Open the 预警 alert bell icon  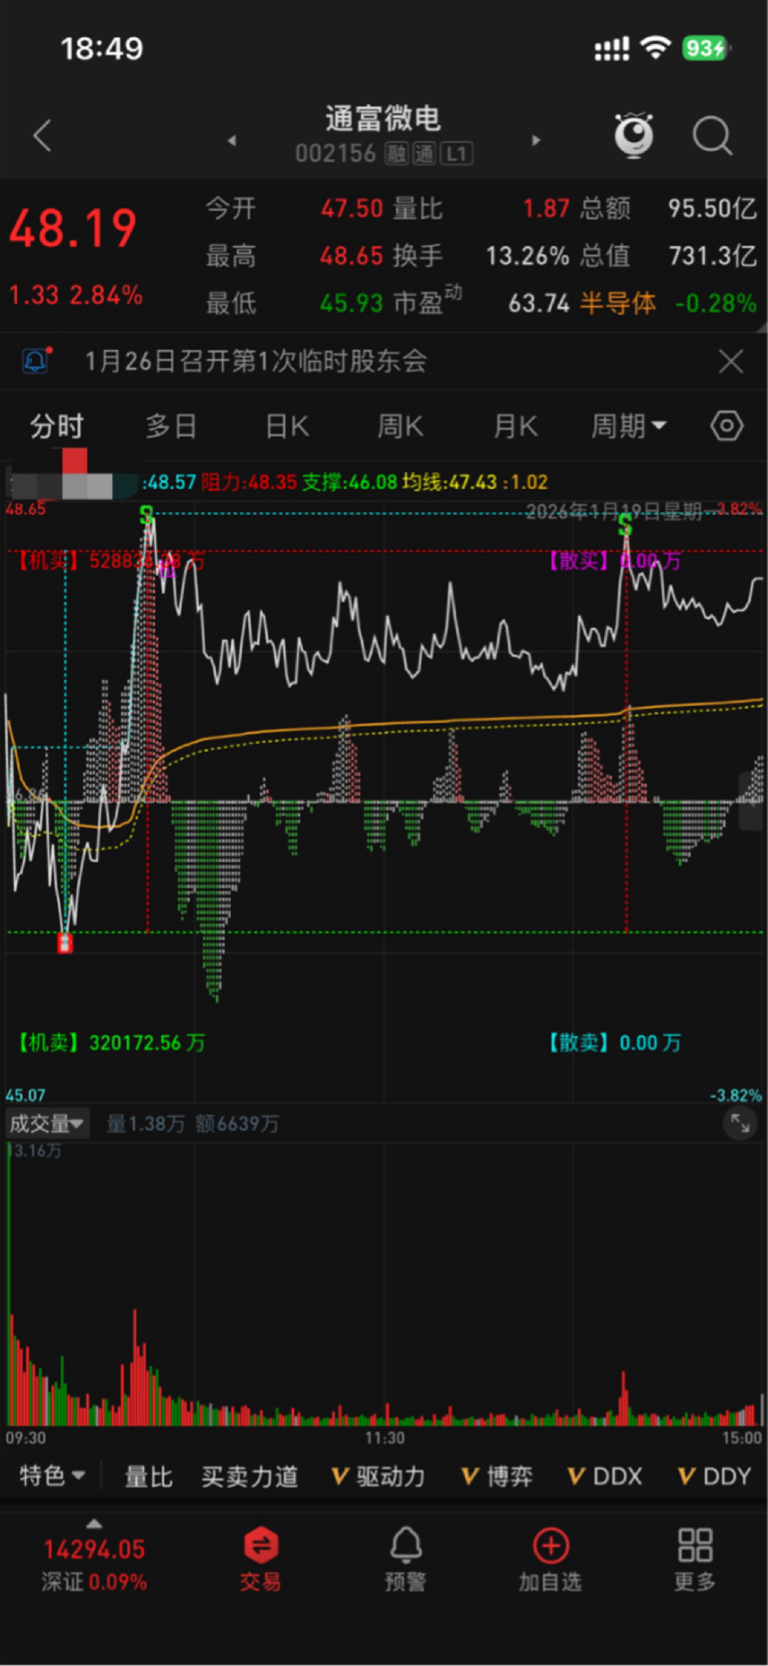tap(405, 1558)
